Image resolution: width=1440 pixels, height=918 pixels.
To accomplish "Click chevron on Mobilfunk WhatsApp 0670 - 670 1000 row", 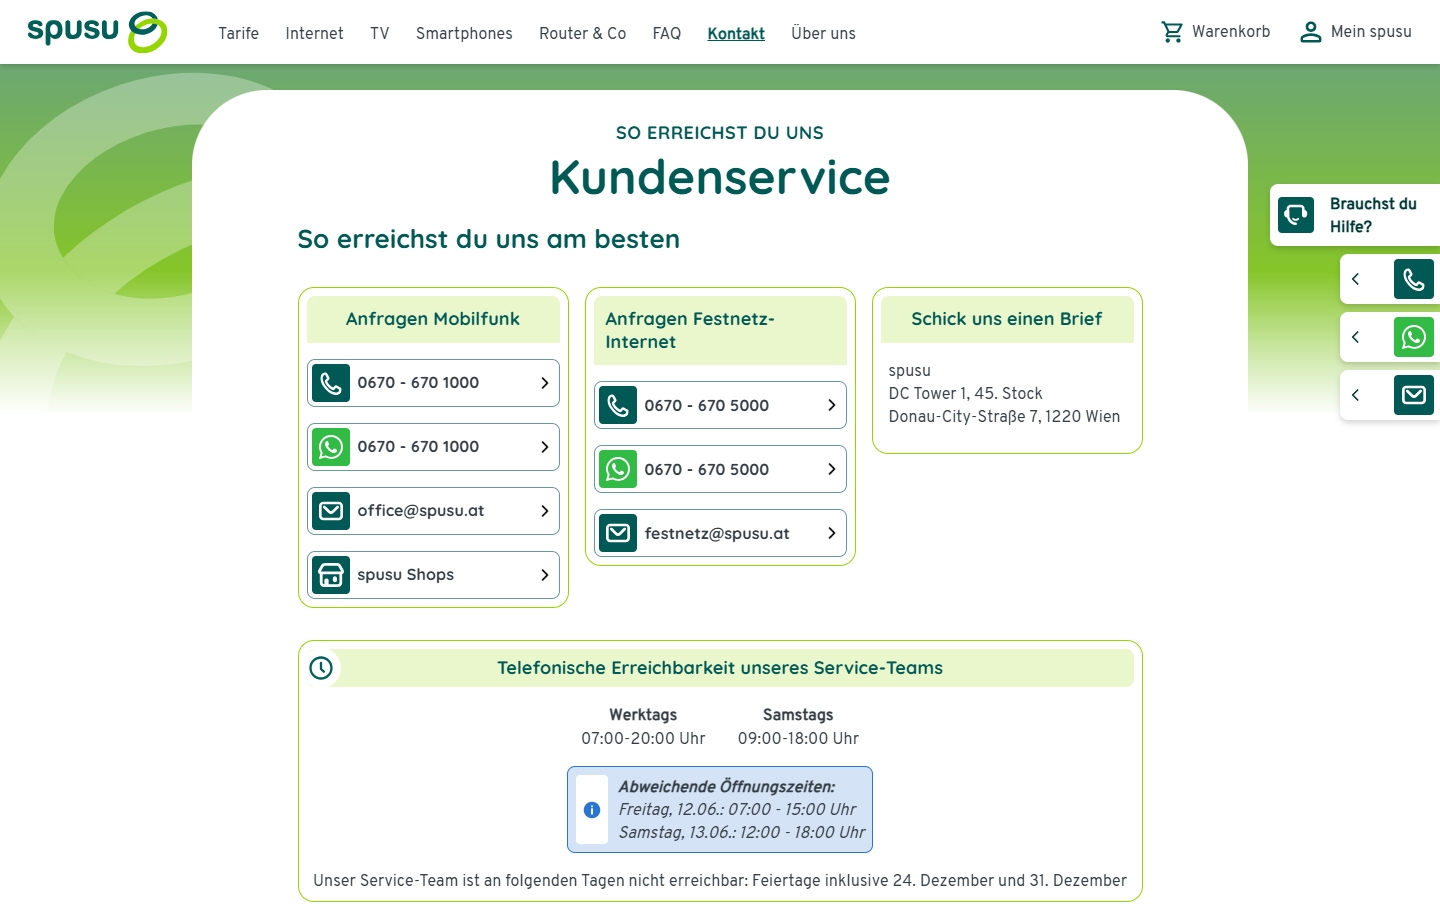I will [544, 447].
